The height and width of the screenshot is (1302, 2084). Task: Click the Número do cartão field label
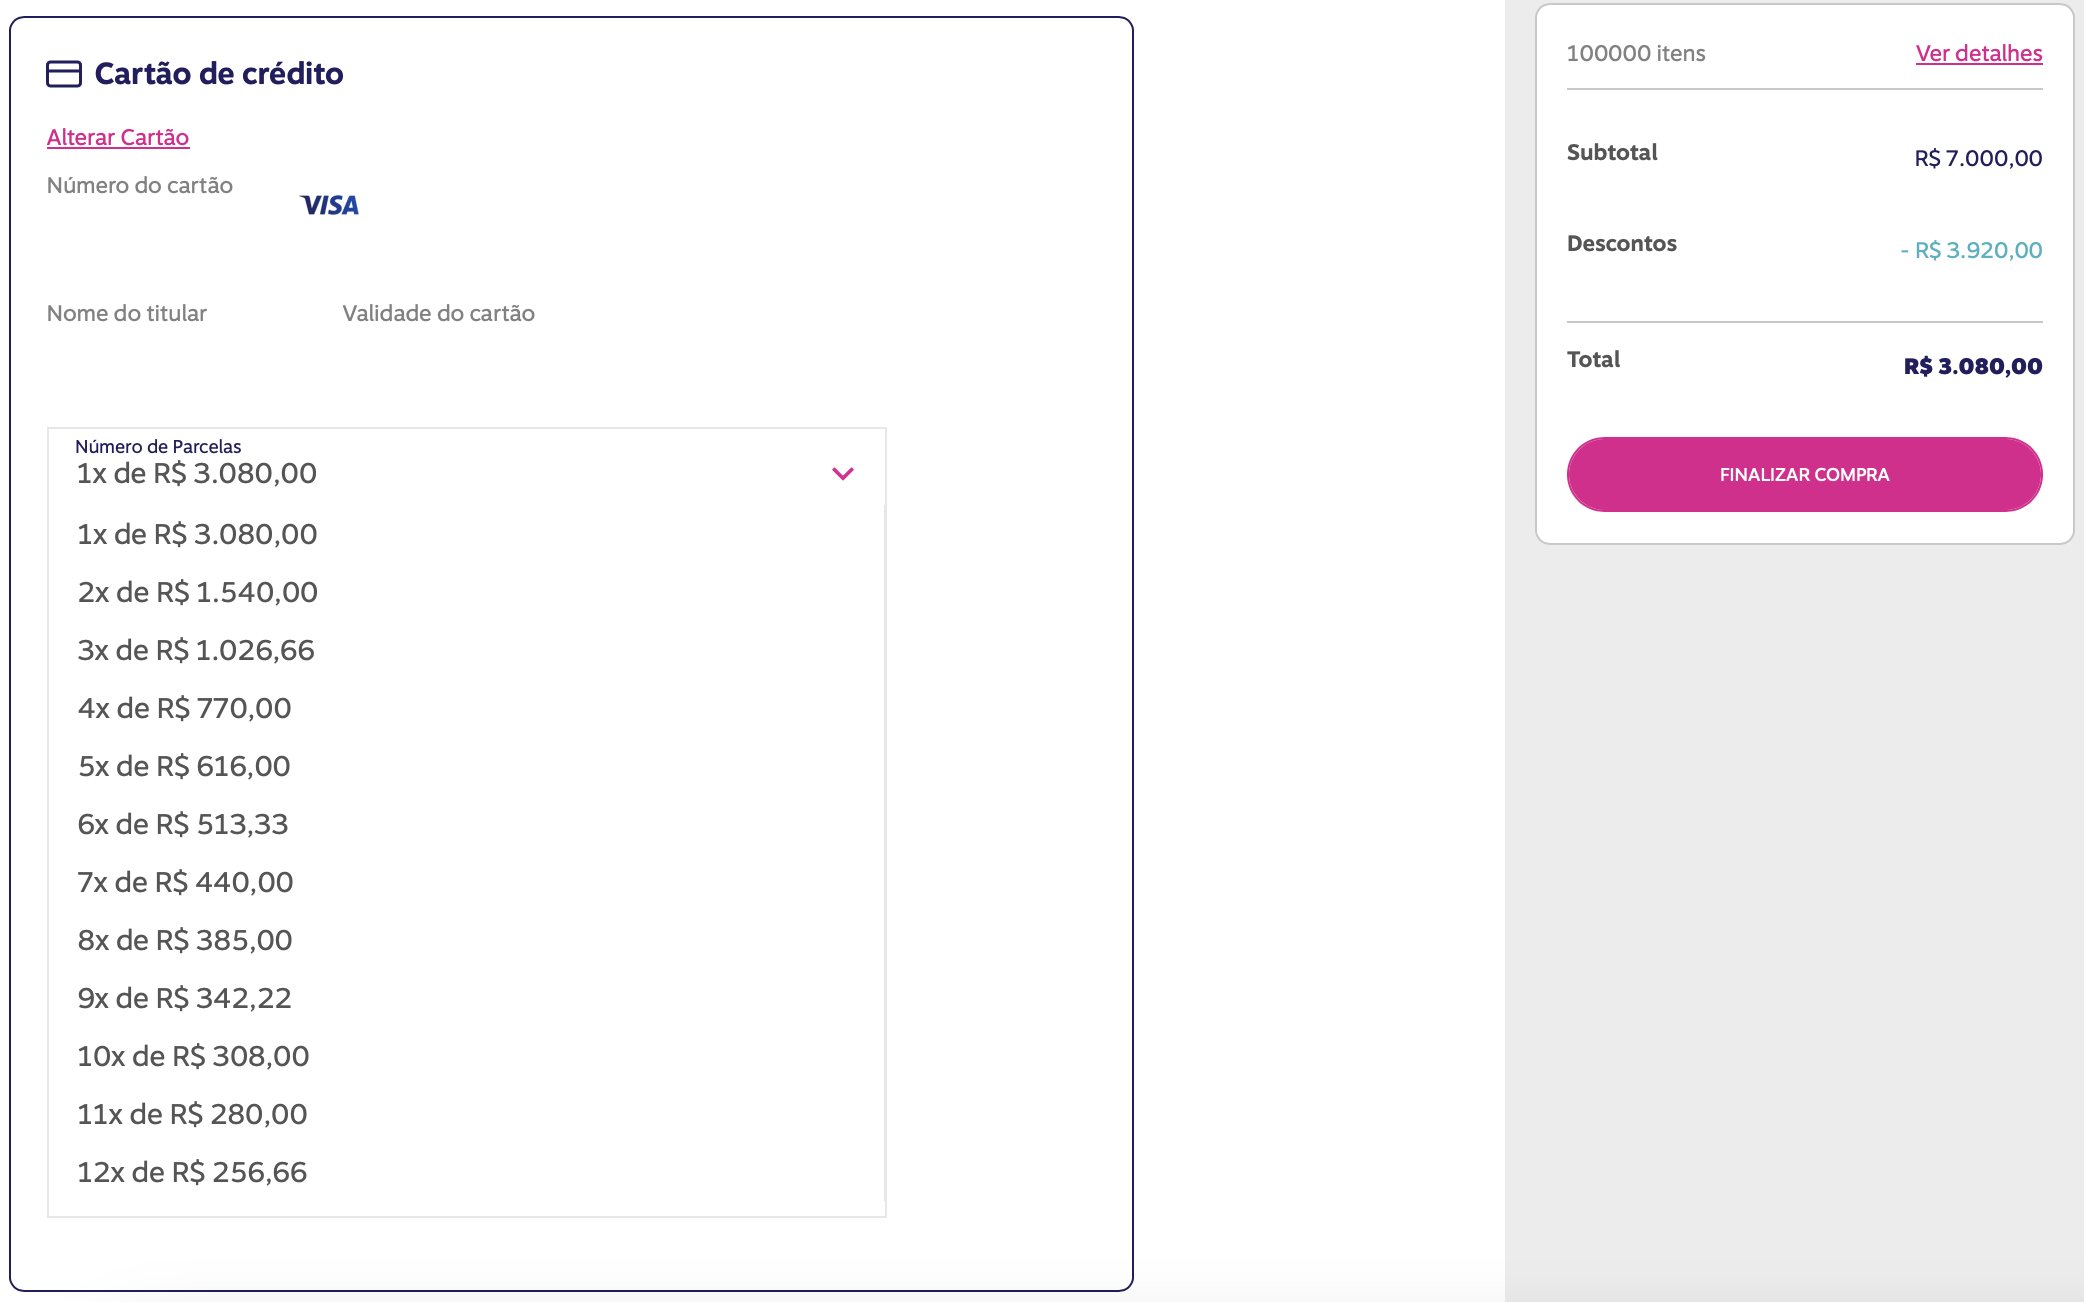pyautogui.click(x=140, y=185)
